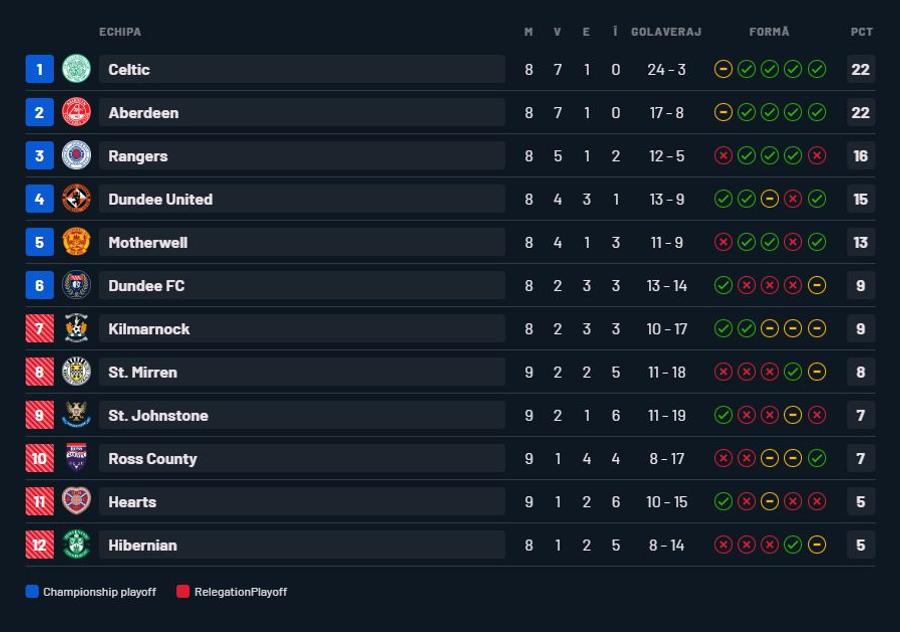This screenshot has width=900, height=632.
Task: Click the blue Championship playoff legend swatch
Action: [32, 591]
